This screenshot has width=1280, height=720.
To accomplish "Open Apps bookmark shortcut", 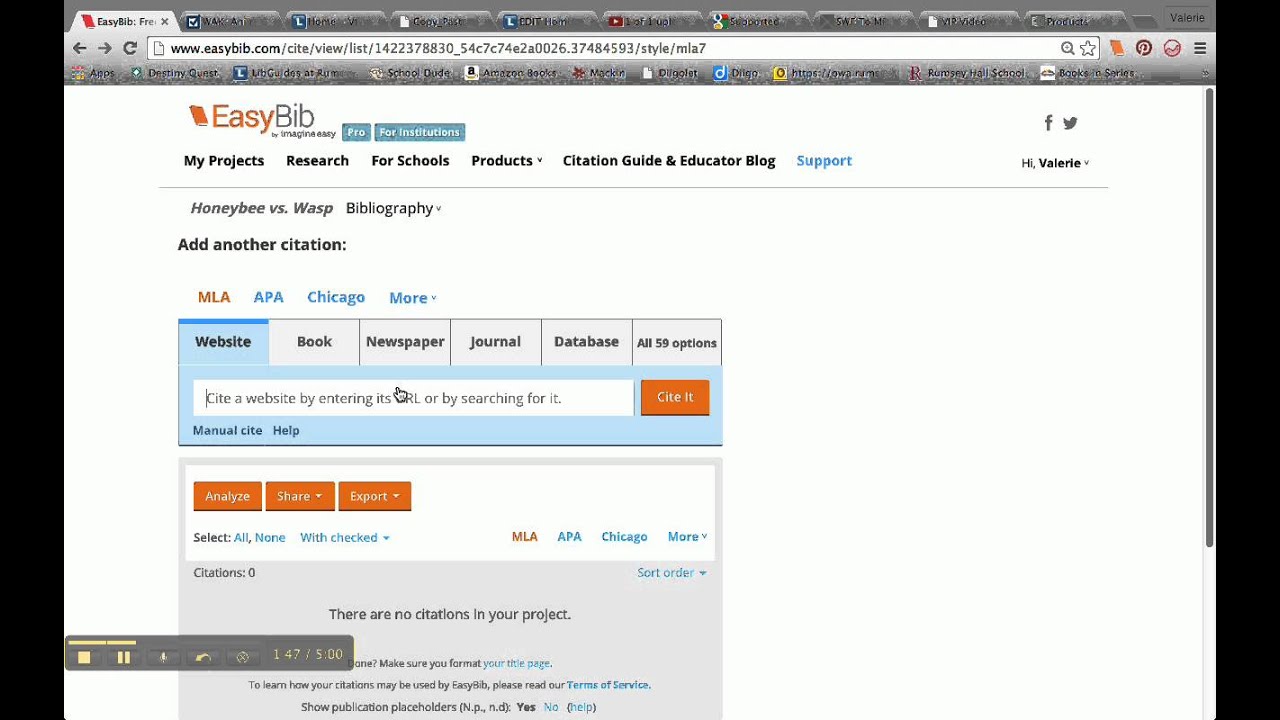I will click(x=93, y=73).
